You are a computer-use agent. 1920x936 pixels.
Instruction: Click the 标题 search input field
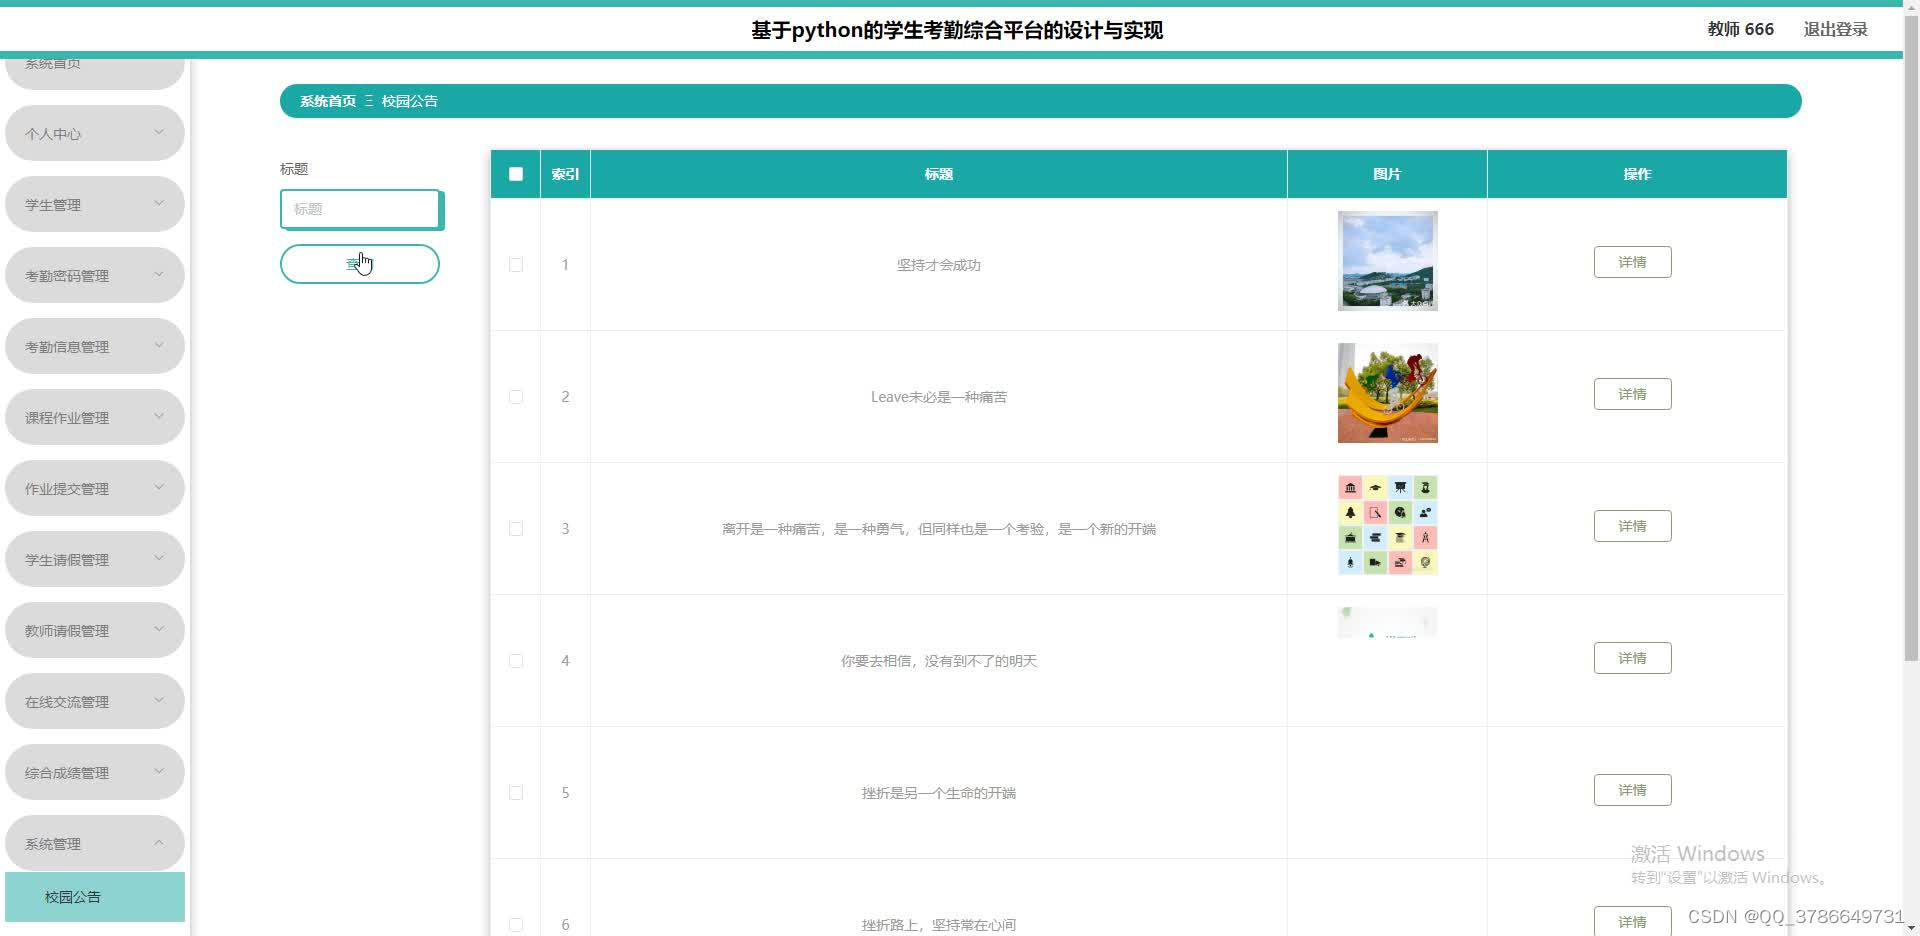tap(360, 209)
